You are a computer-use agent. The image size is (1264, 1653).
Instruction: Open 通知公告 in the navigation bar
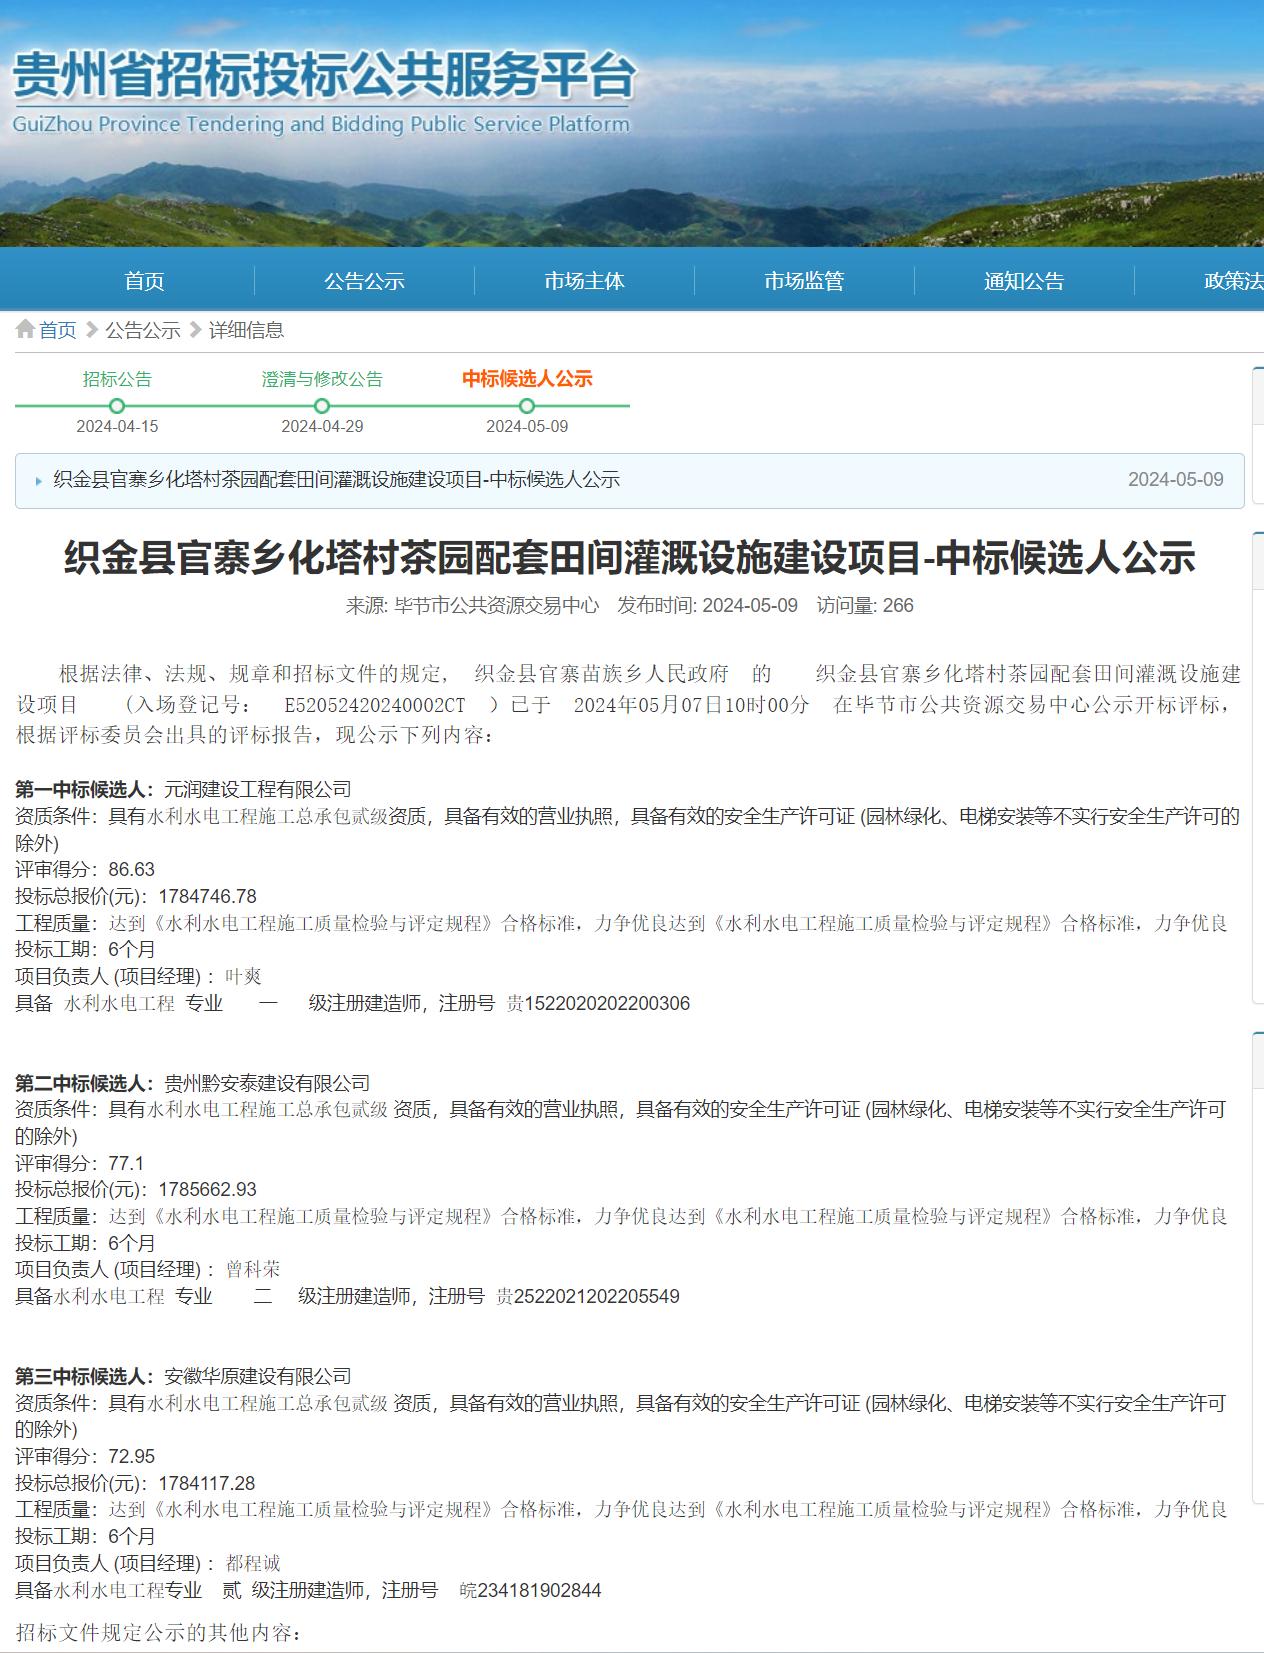pyautogui.click(x=1024, y=281)
